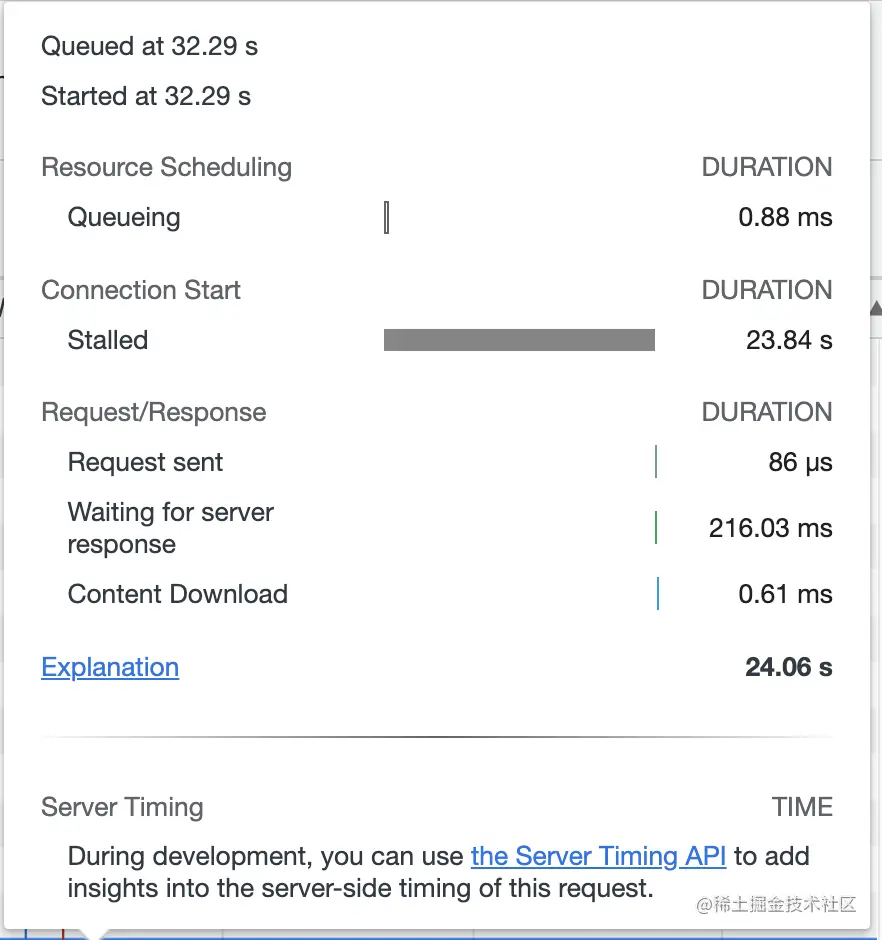
Task: Click the 0.61 ms Content Download value
Action: coord(785,594)
